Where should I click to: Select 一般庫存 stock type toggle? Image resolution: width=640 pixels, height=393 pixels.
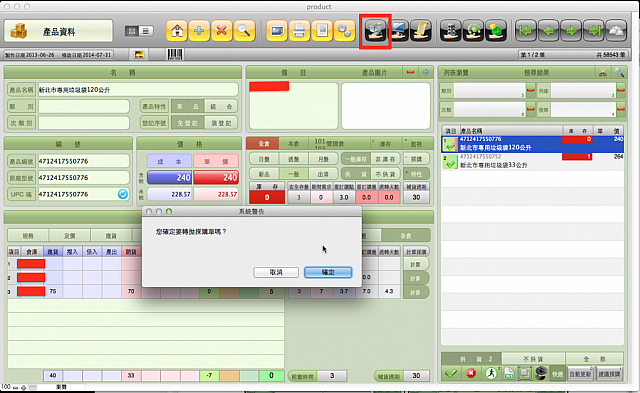(356, 159)
